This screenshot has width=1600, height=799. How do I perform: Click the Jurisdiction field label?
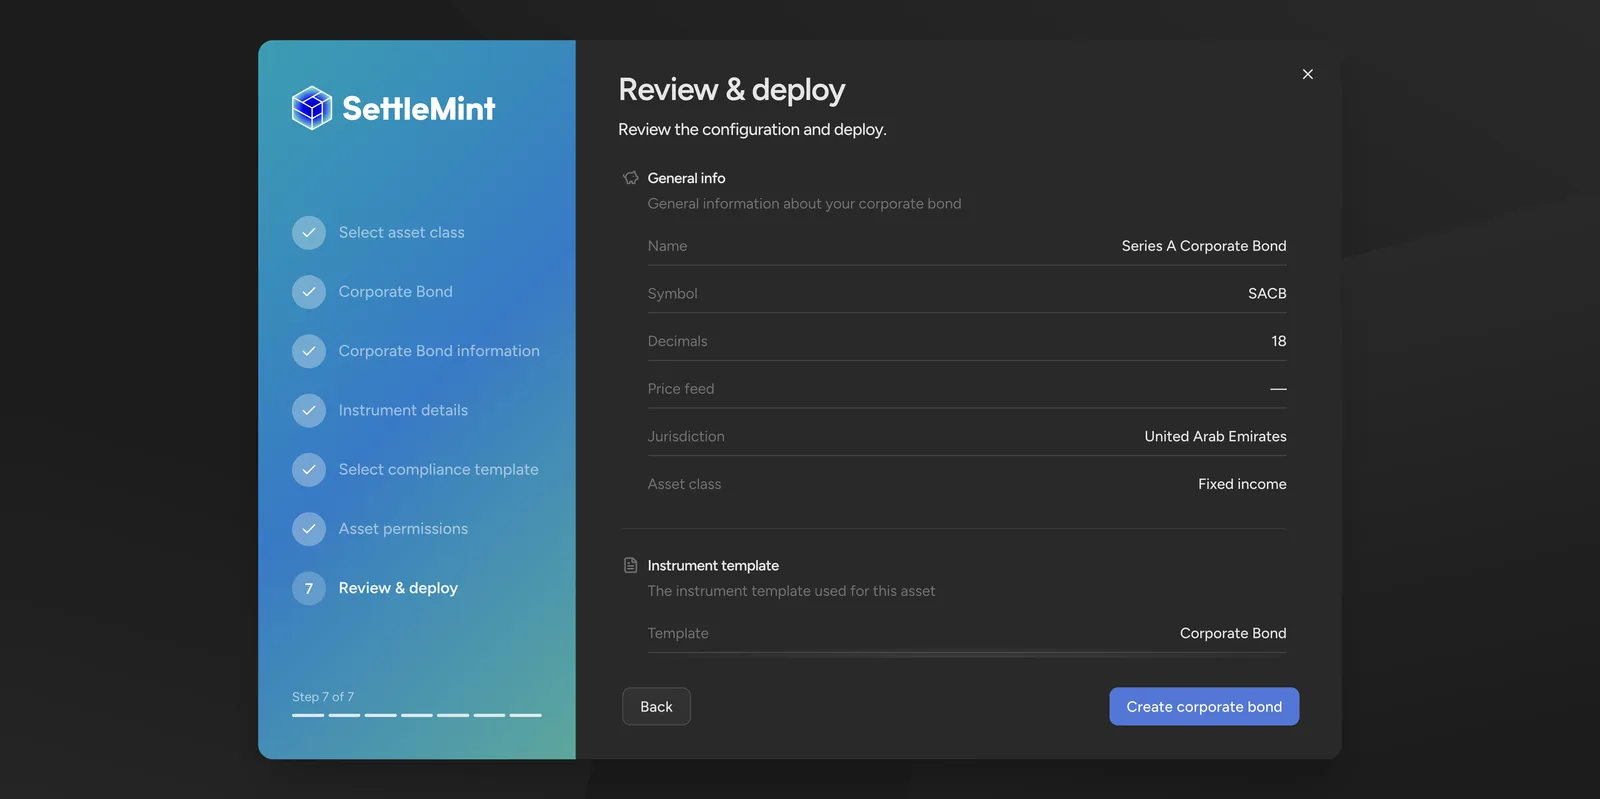click(686, 437)
